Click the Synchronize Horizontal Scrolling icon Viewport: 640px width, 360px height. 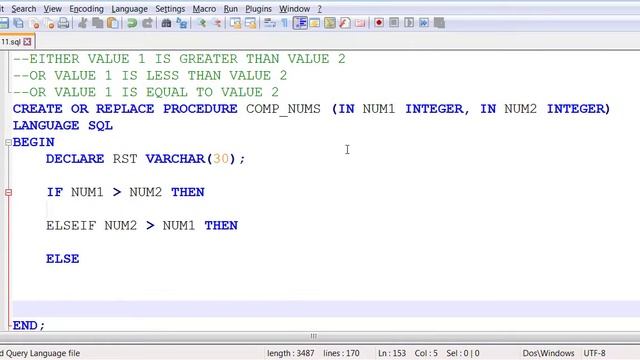[x=251, y=23]
